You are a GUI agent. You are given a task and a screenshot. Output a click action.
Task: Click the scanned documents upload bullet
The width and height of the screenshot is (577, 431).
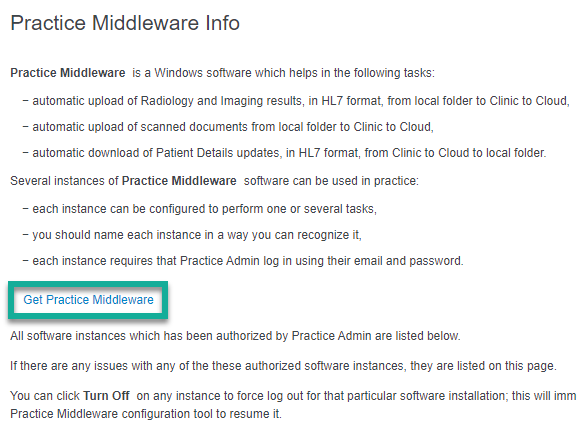coord(228,127)
